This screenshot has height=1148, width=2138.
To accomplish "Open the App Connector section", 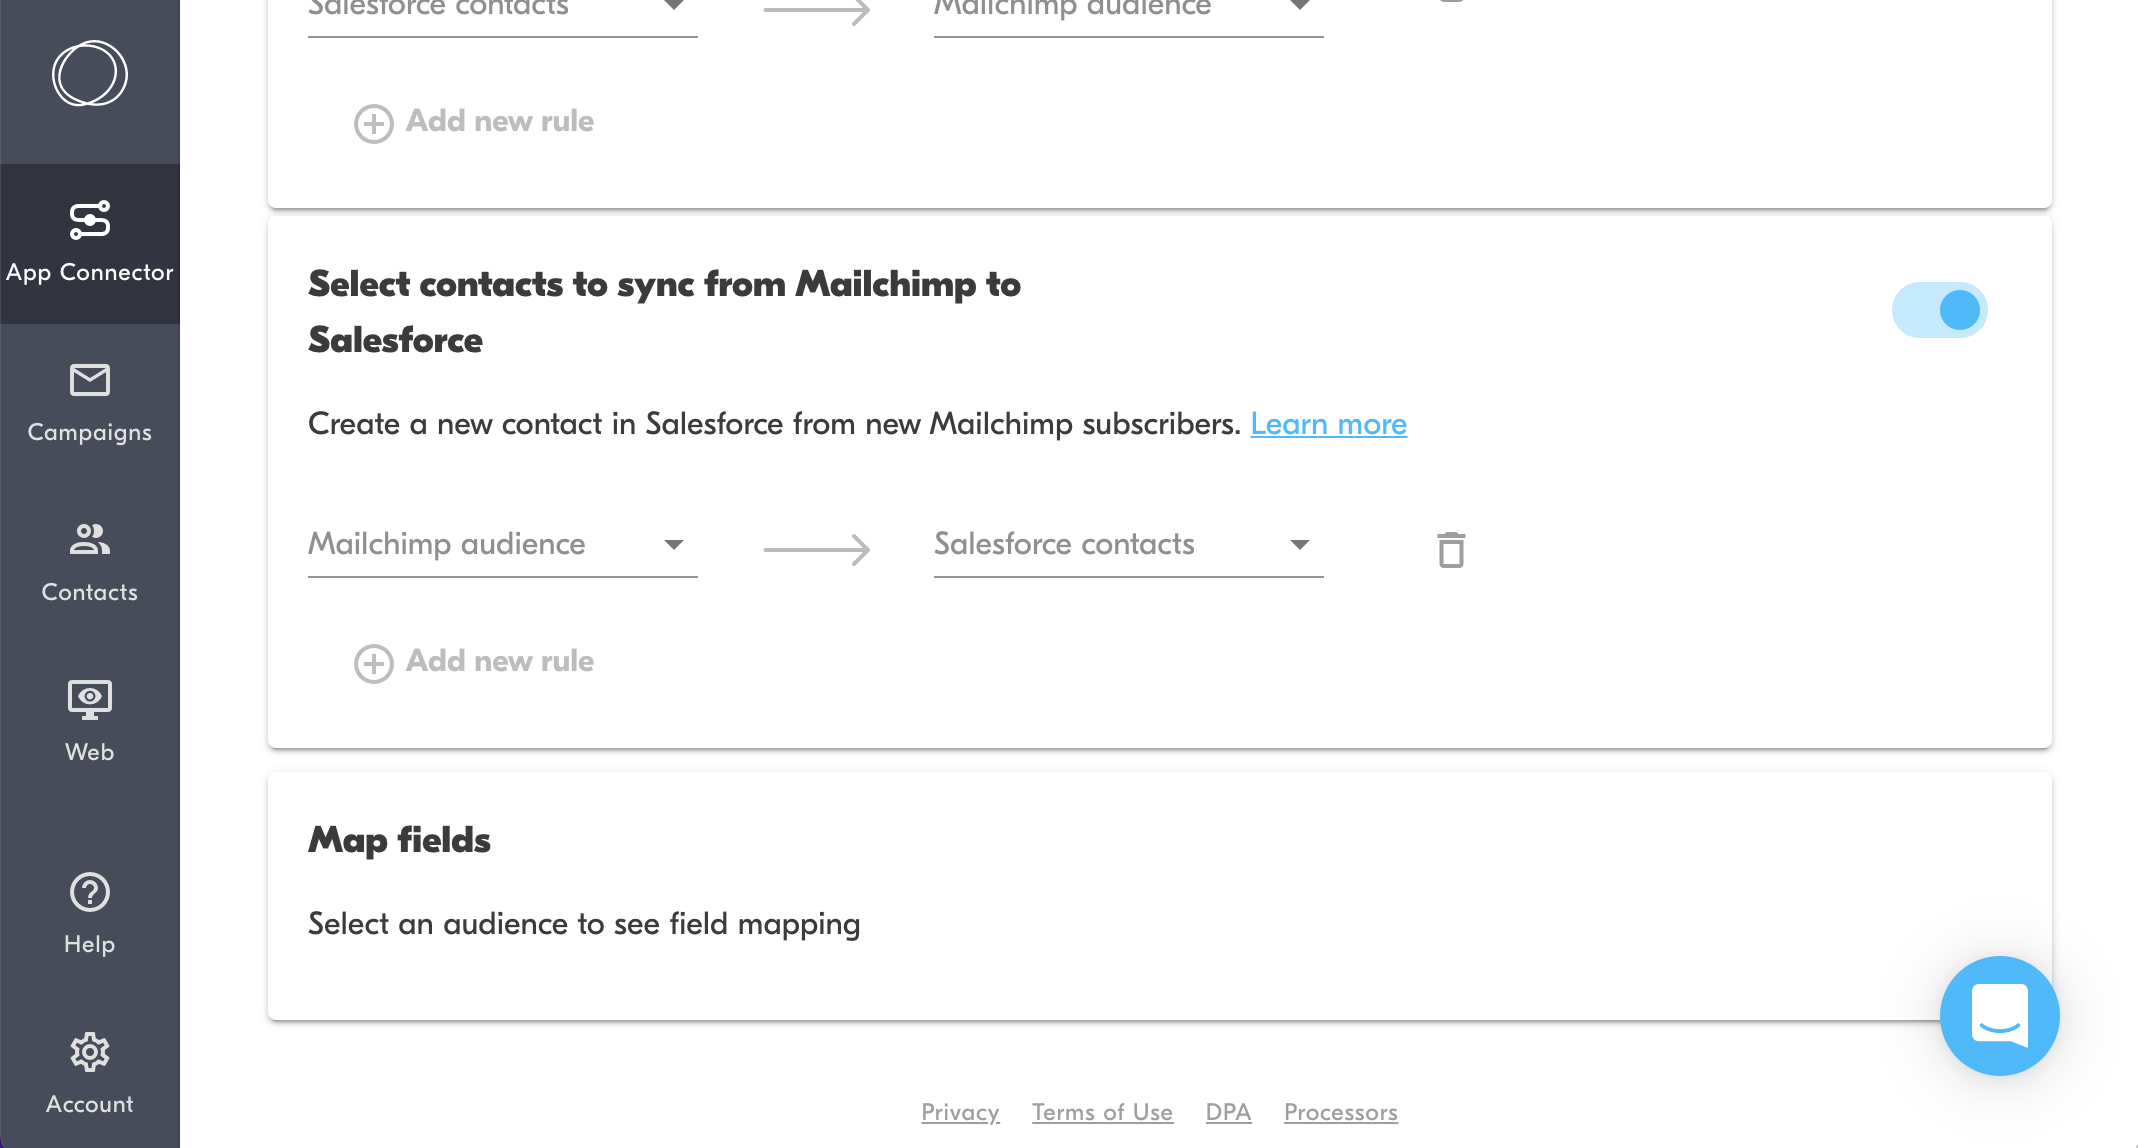I will (90, 240).
